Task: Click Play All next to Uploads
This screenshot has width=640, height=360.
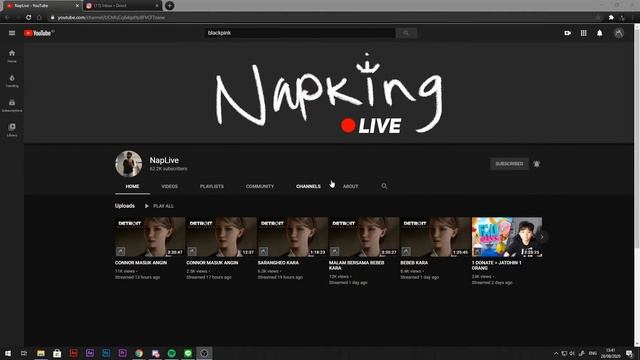Action: point(159,206)
